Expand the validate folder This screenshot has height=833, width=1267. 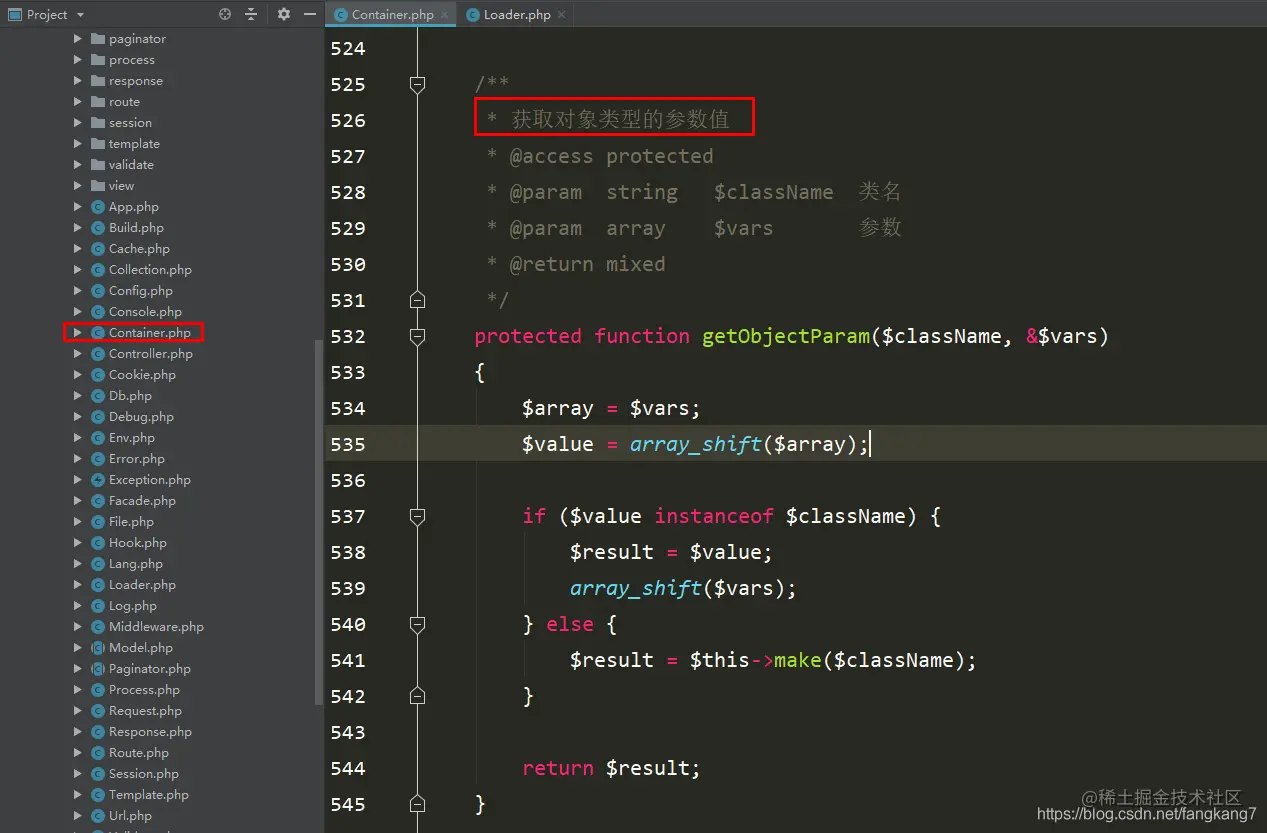tap(78, 165)
